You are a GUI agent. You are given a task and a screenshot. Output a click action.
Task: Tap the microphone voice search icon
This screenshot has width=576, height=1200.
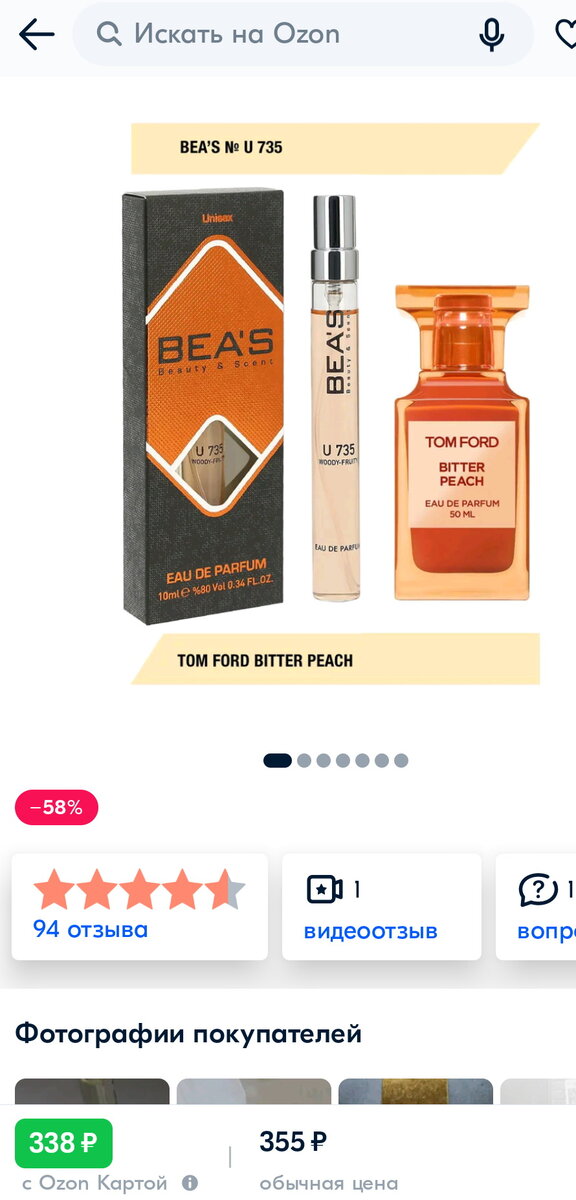pos(491,34)
